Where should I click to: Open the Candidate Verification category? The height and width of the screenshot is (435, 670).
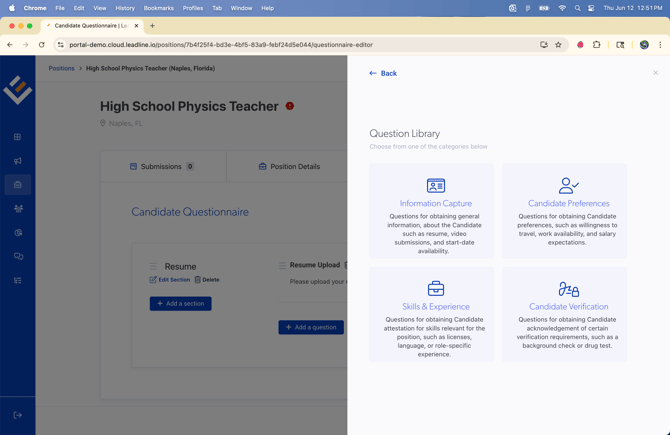pos(568,307)
